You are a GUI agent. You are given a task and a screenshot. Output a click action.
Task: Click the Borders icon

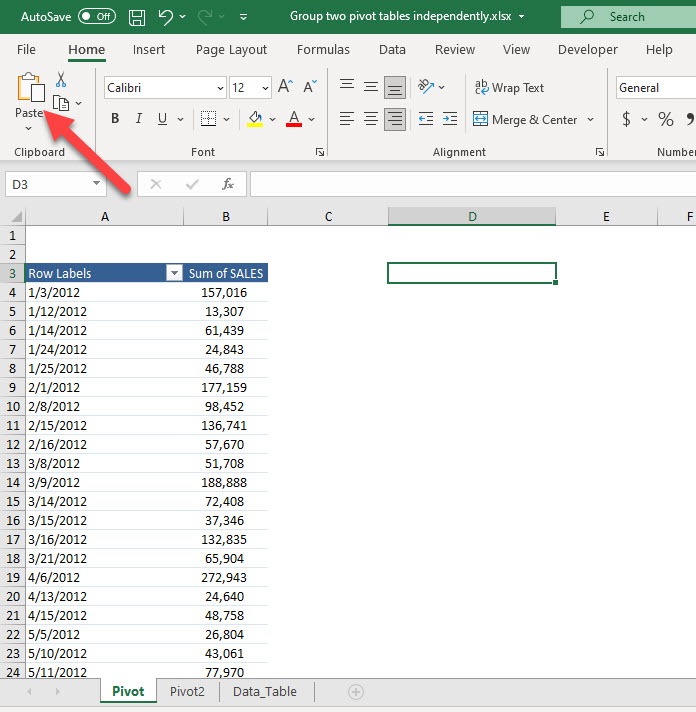coord(208,119)
